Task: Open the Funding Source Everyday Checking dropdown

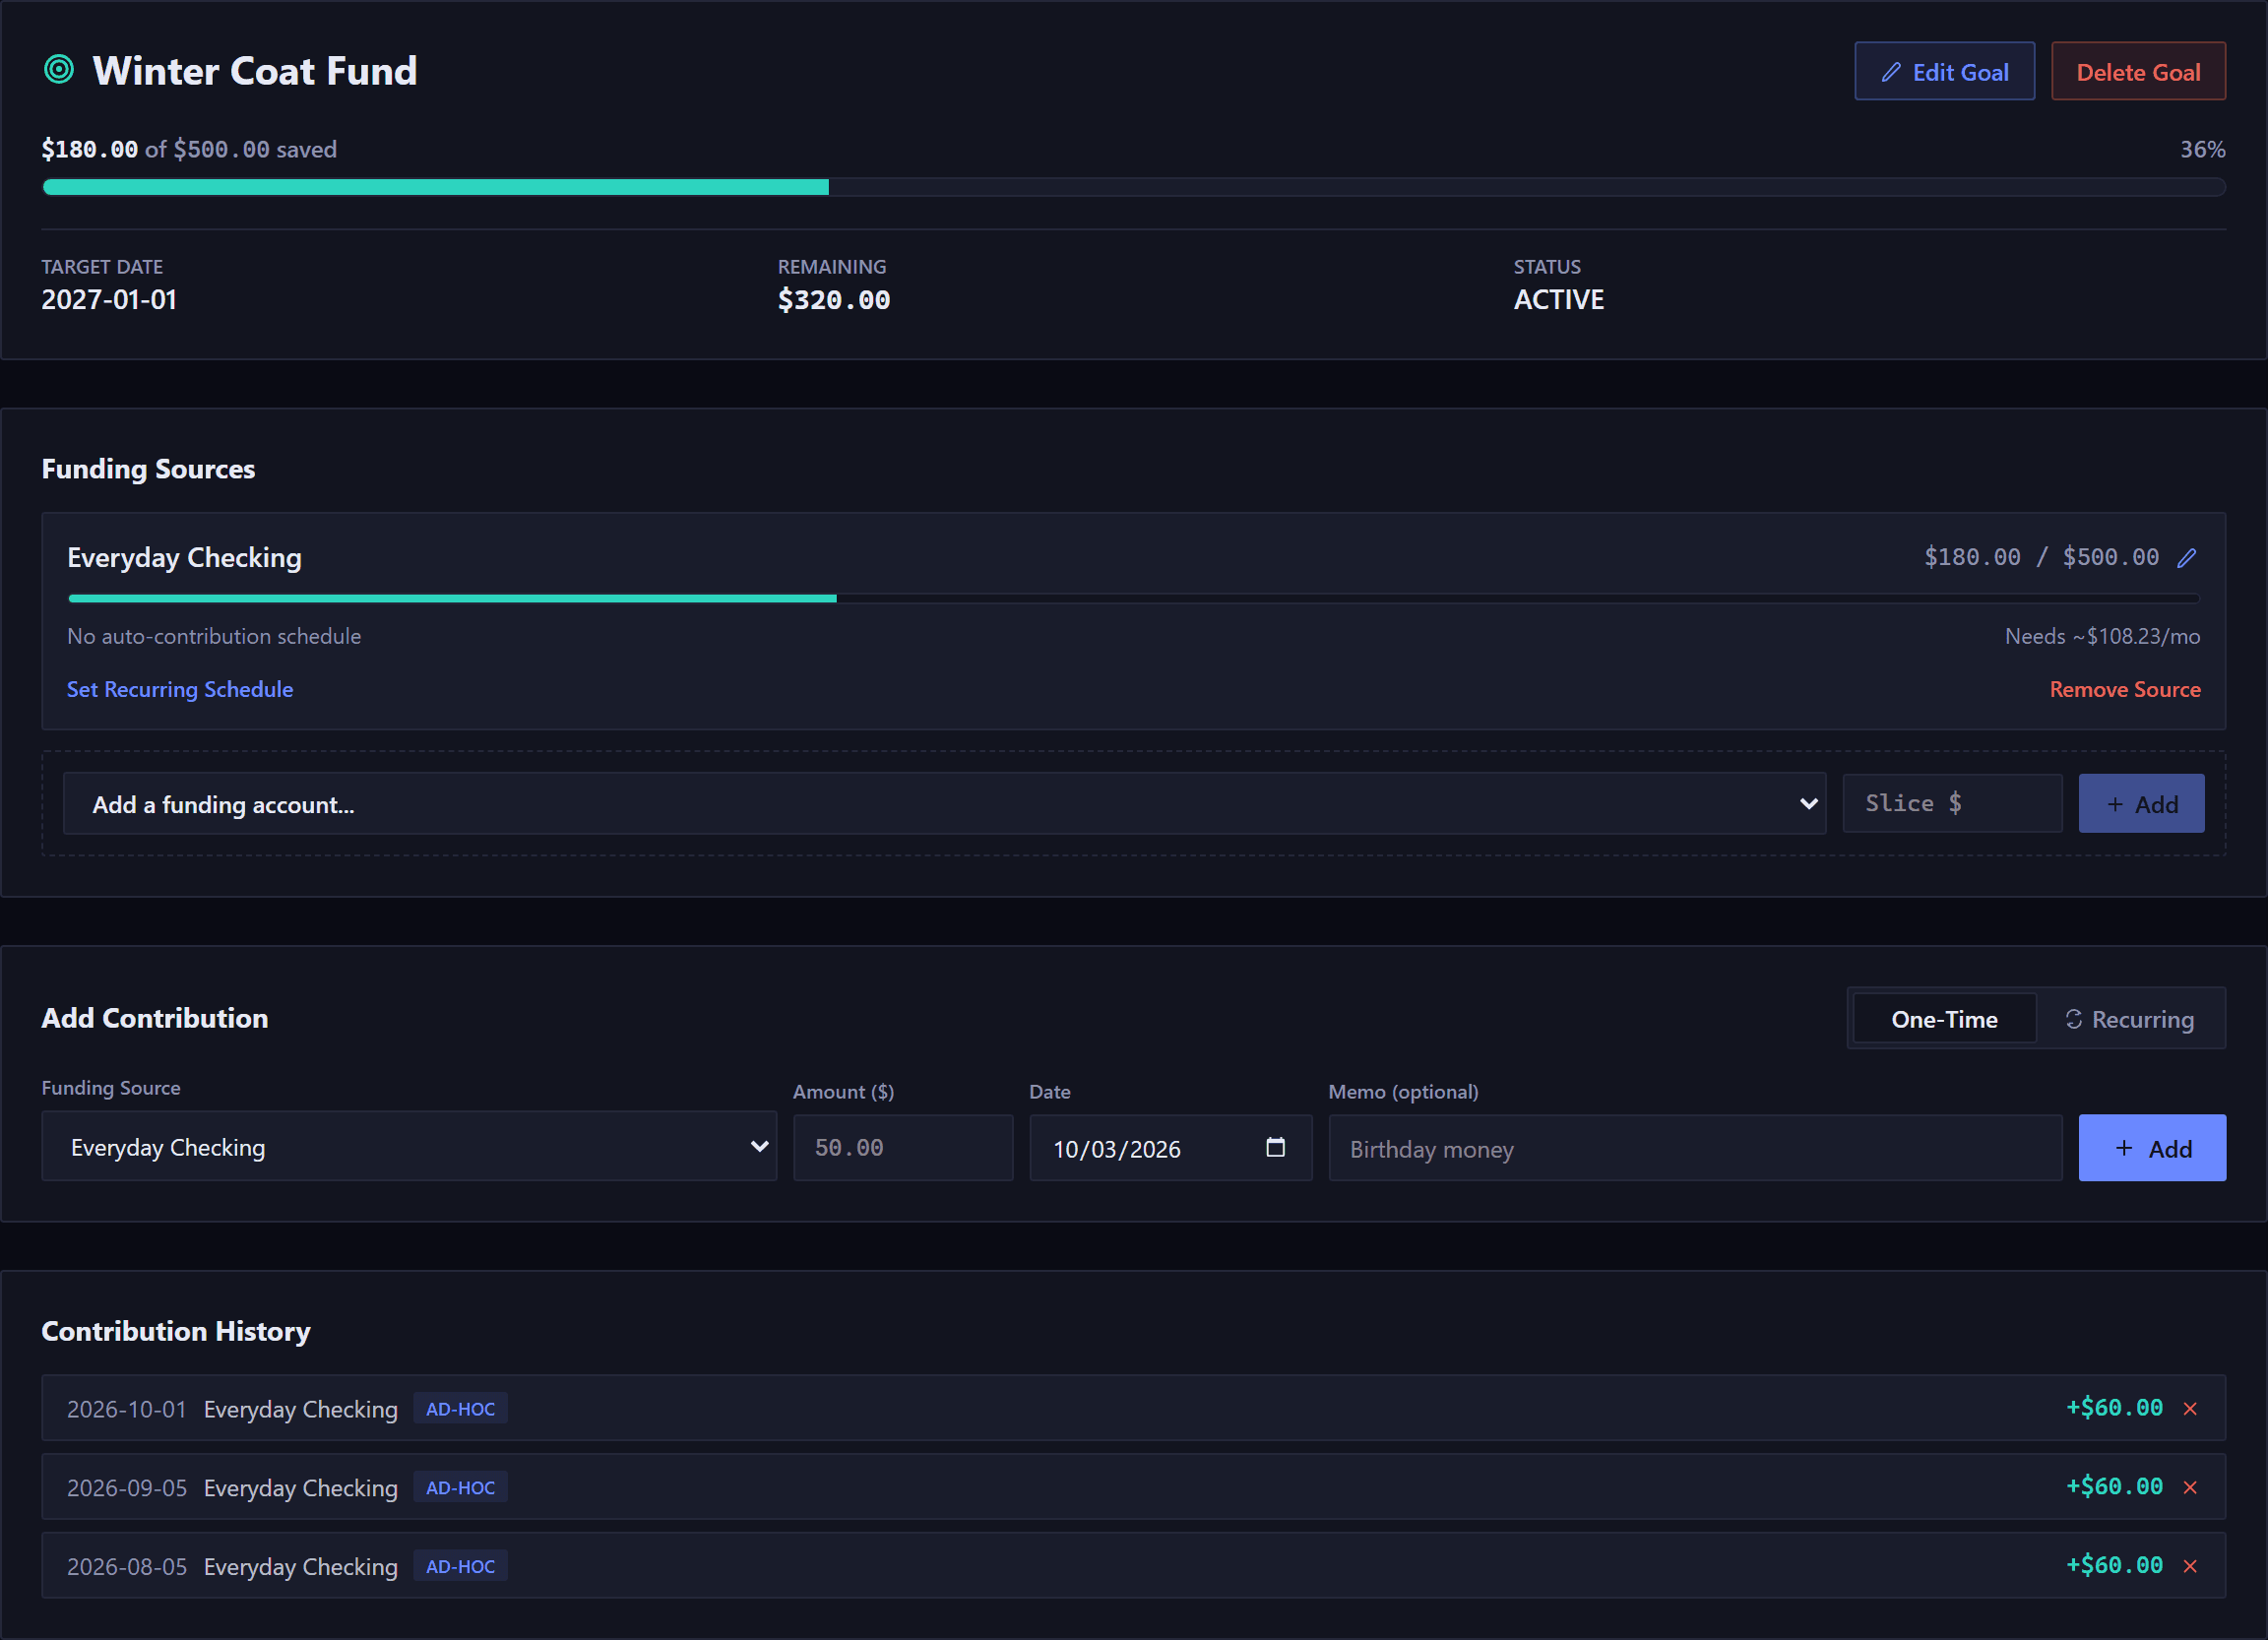Action: [409, 1147]
